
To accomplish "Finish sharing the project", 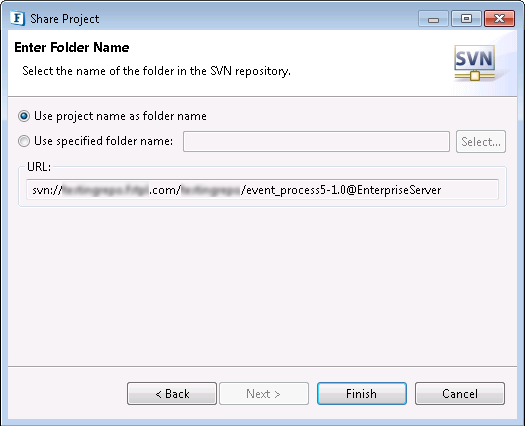I will pyautogui.click(x=362, y=394).
